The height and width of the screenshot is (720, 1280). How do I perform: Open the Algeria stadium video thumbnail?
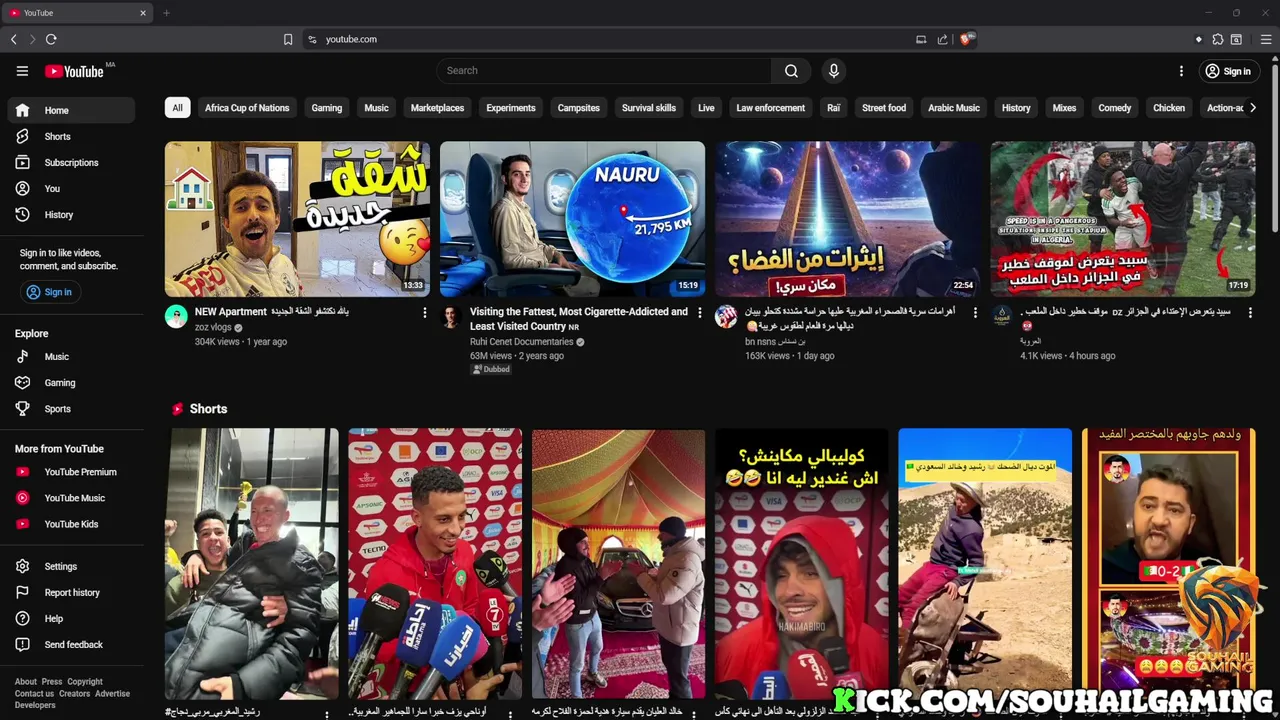tap(1123, 219)
